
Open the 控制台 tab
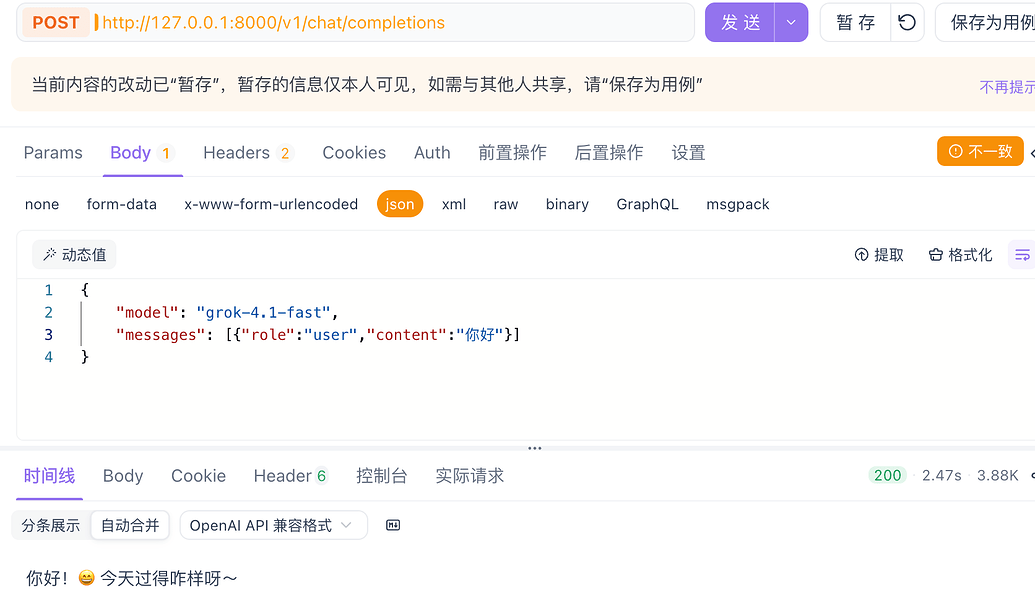382,476
